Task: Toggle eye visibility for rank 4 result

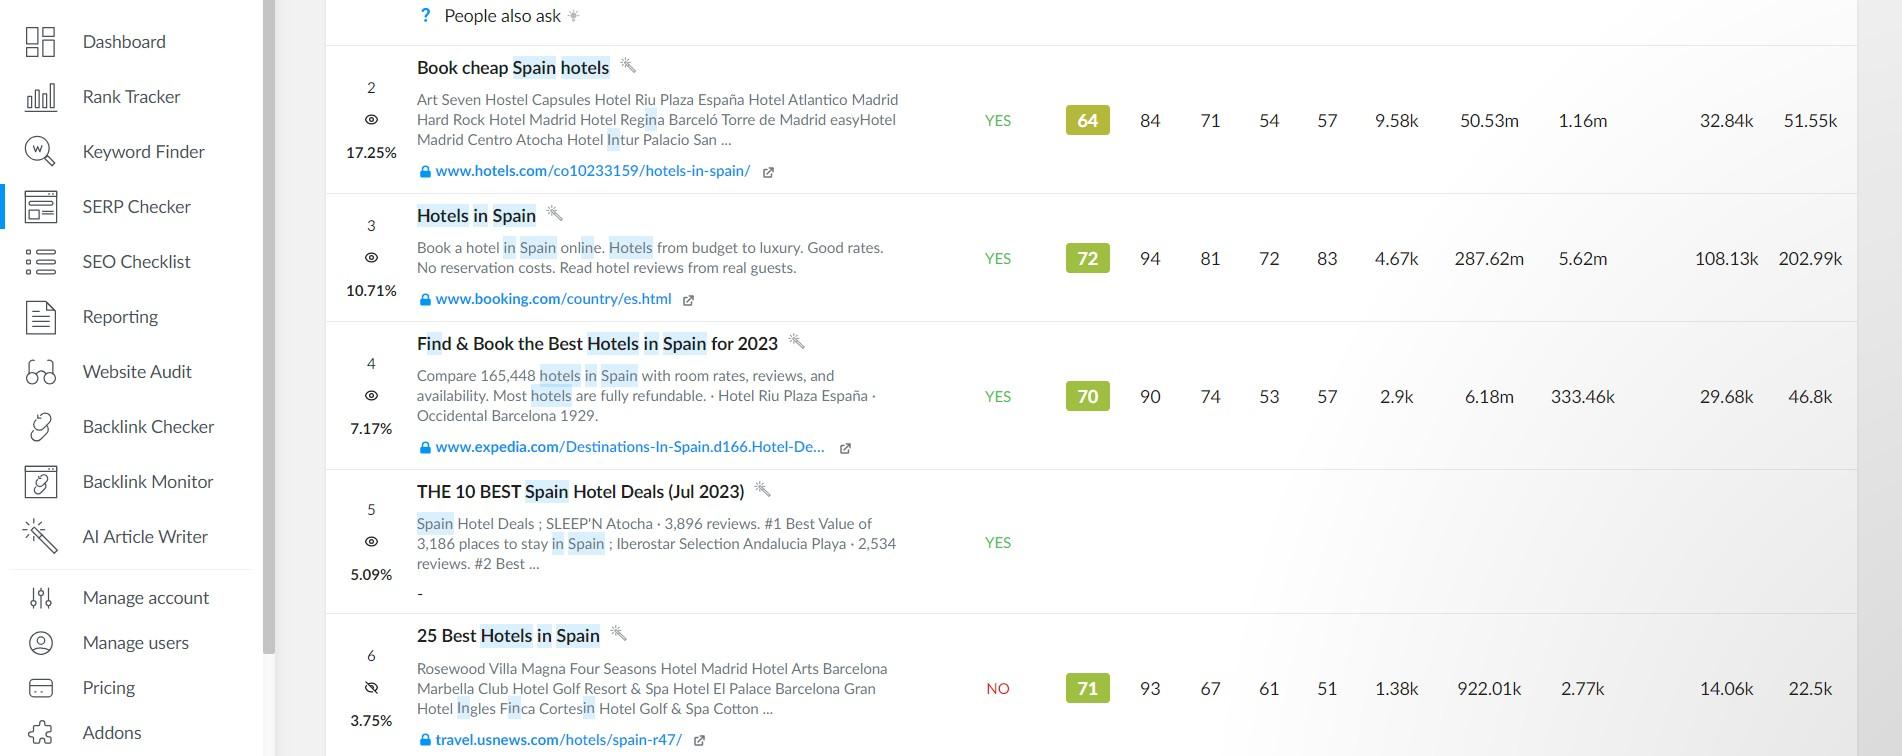Action: click(371, 396)
